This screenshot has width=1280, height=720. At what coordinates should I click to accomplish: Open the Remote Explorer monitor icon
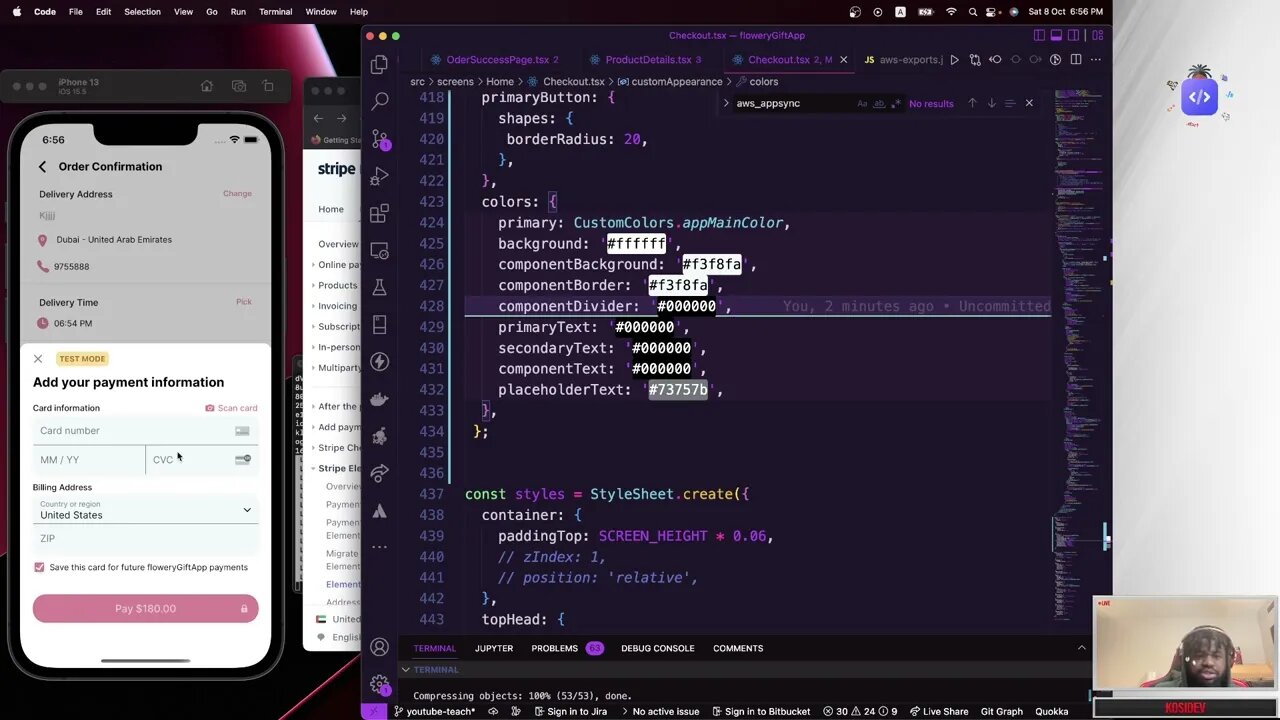(x=379, y=250)
